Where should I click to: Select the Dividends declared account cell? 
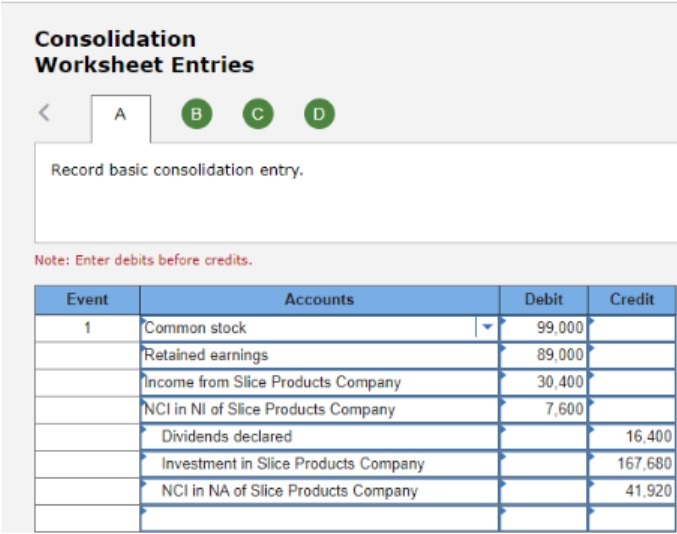(319, 437)
